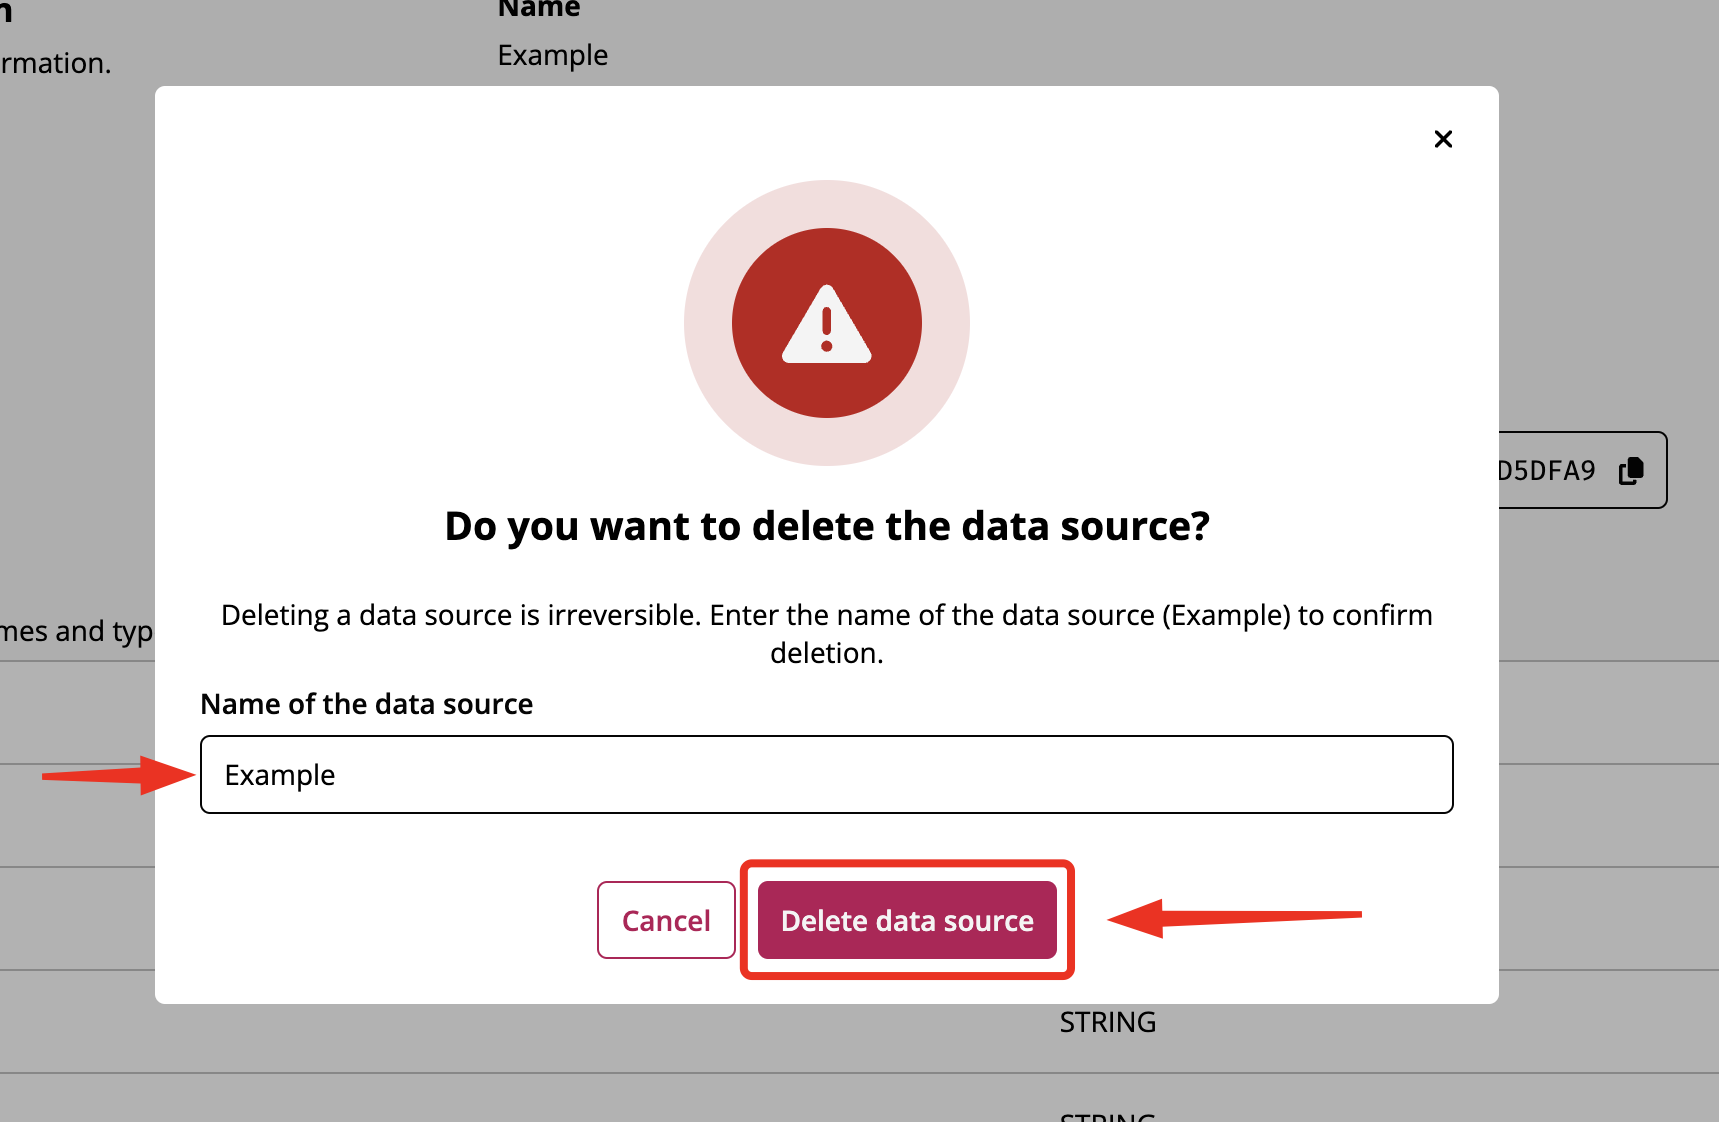Screen dimensions: 1719x1122
Task: Click the "Name of the data source" label
Action: coord(367,704)
